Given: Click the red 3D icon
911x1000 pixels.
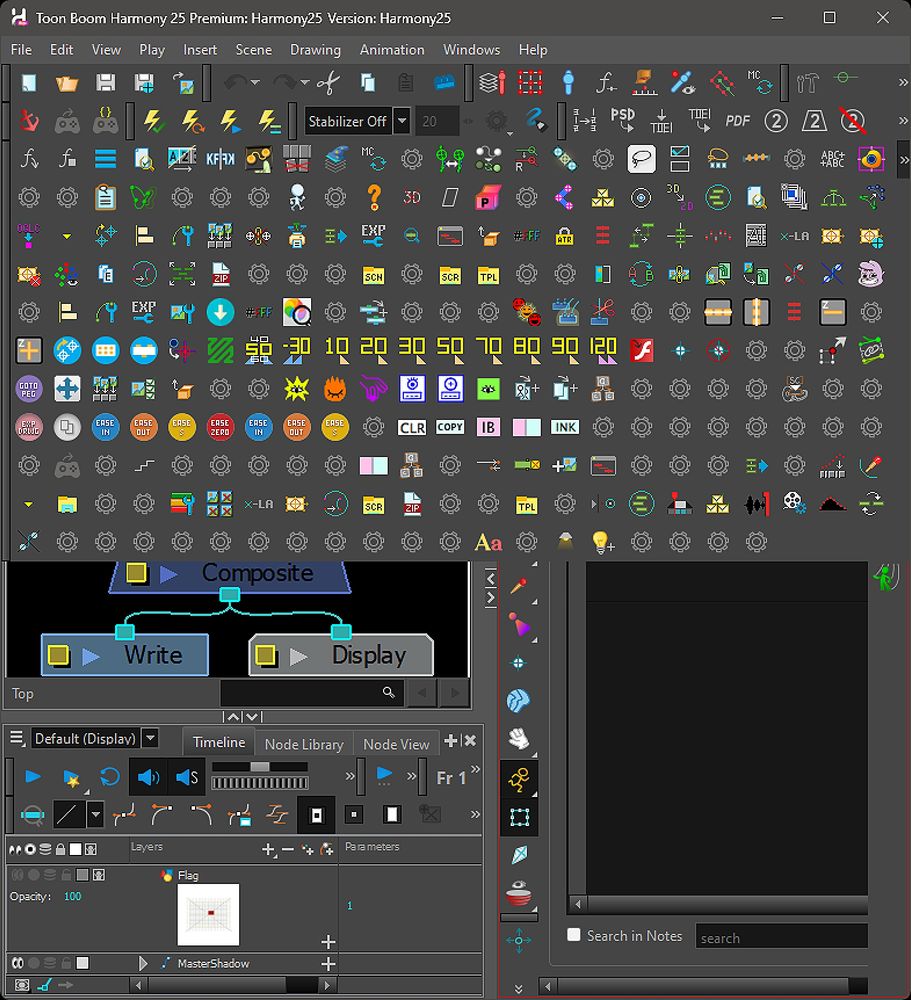Looking at the screenshot, I should coord(412,198).
